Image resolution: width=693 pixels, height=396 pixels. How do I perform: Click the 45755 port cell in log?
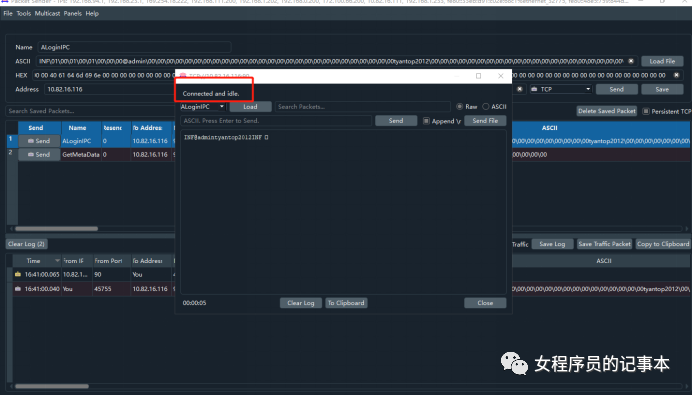coord(111,289)
